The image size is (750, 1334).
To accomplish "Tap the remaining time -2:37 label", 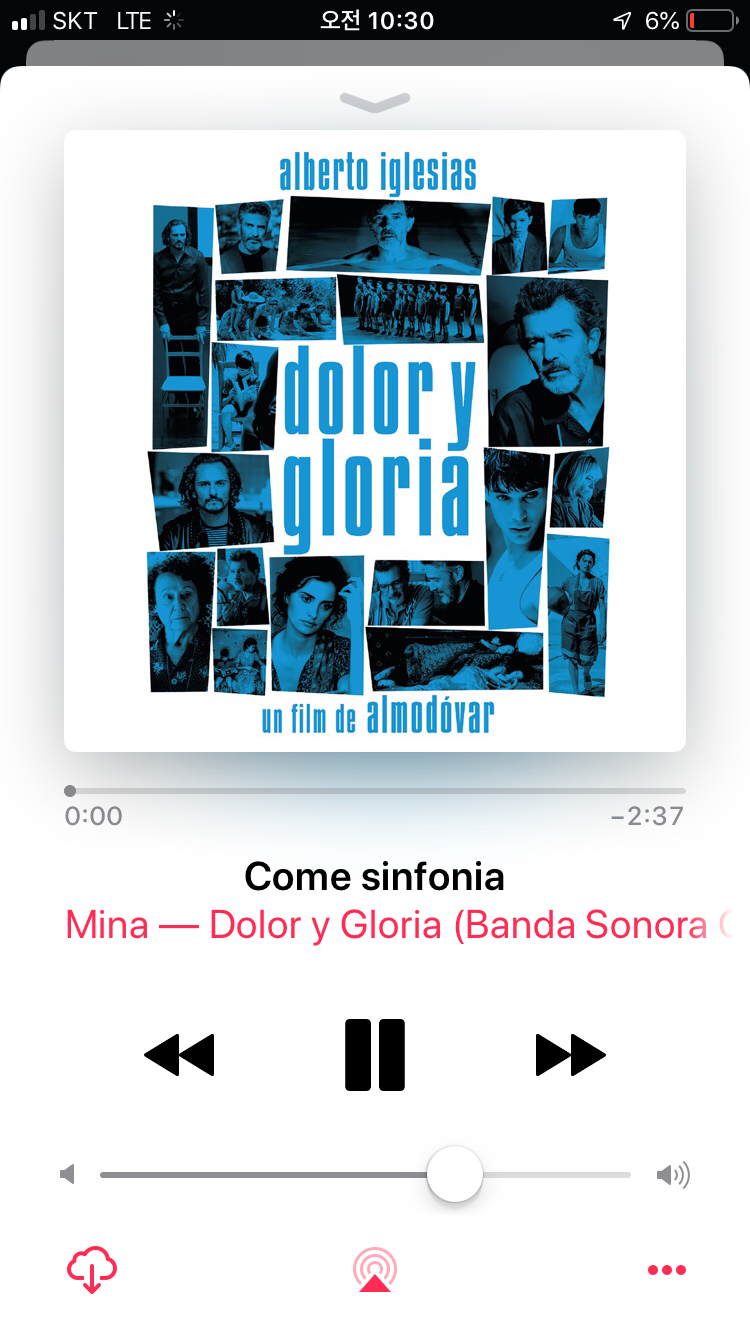I will pos(647,816).
